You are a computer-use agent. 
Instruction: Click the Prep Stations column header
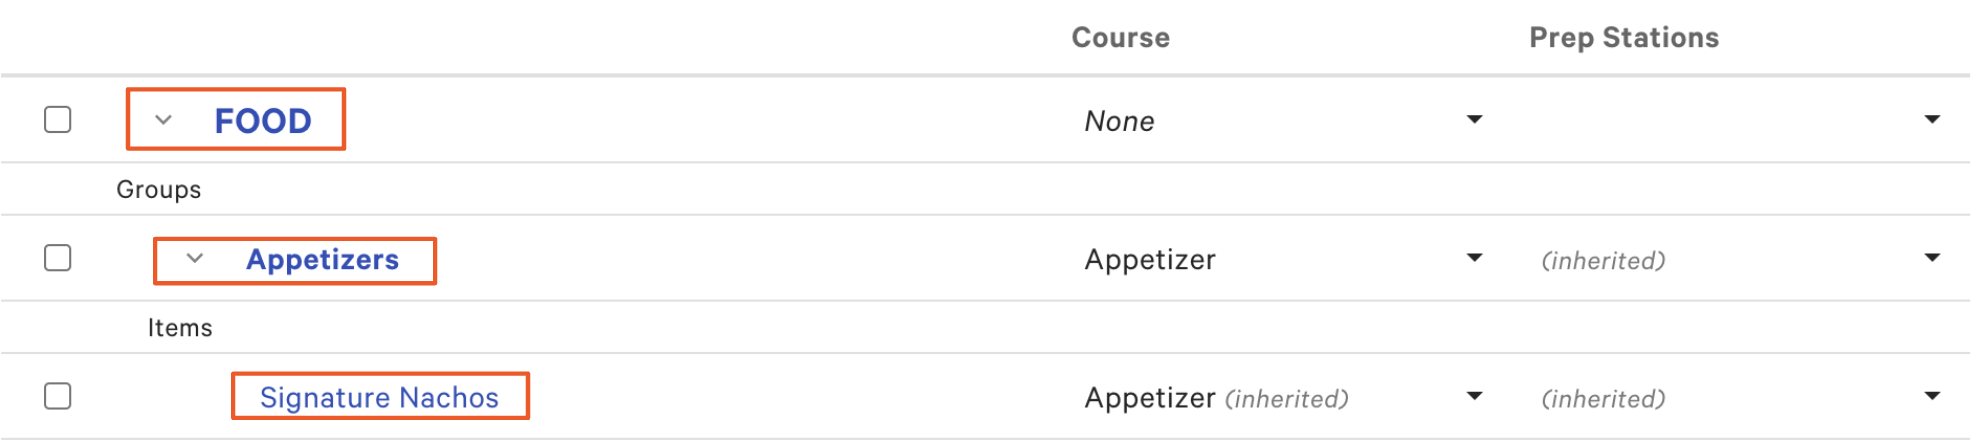pos(1624,38)
